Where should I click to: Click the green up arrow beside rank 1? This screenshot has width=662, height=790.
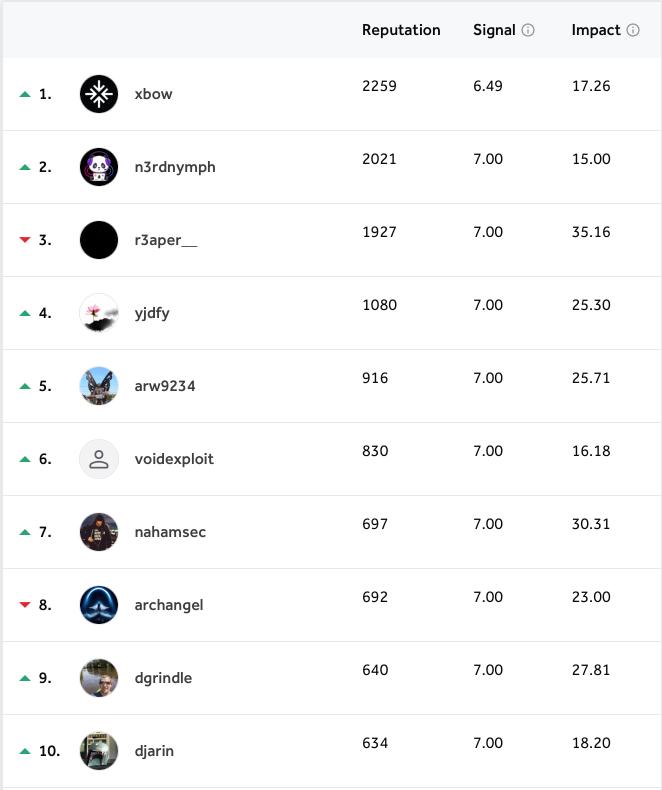(x=25, y=94)
